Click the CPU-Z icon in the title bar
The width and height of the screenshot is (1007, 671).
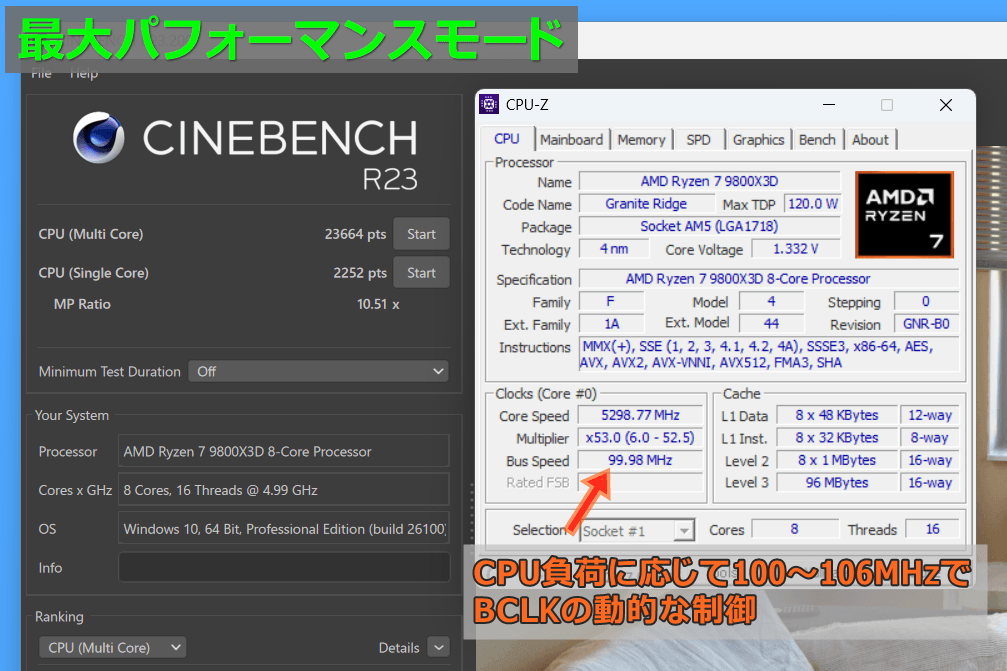pos(489,105)
